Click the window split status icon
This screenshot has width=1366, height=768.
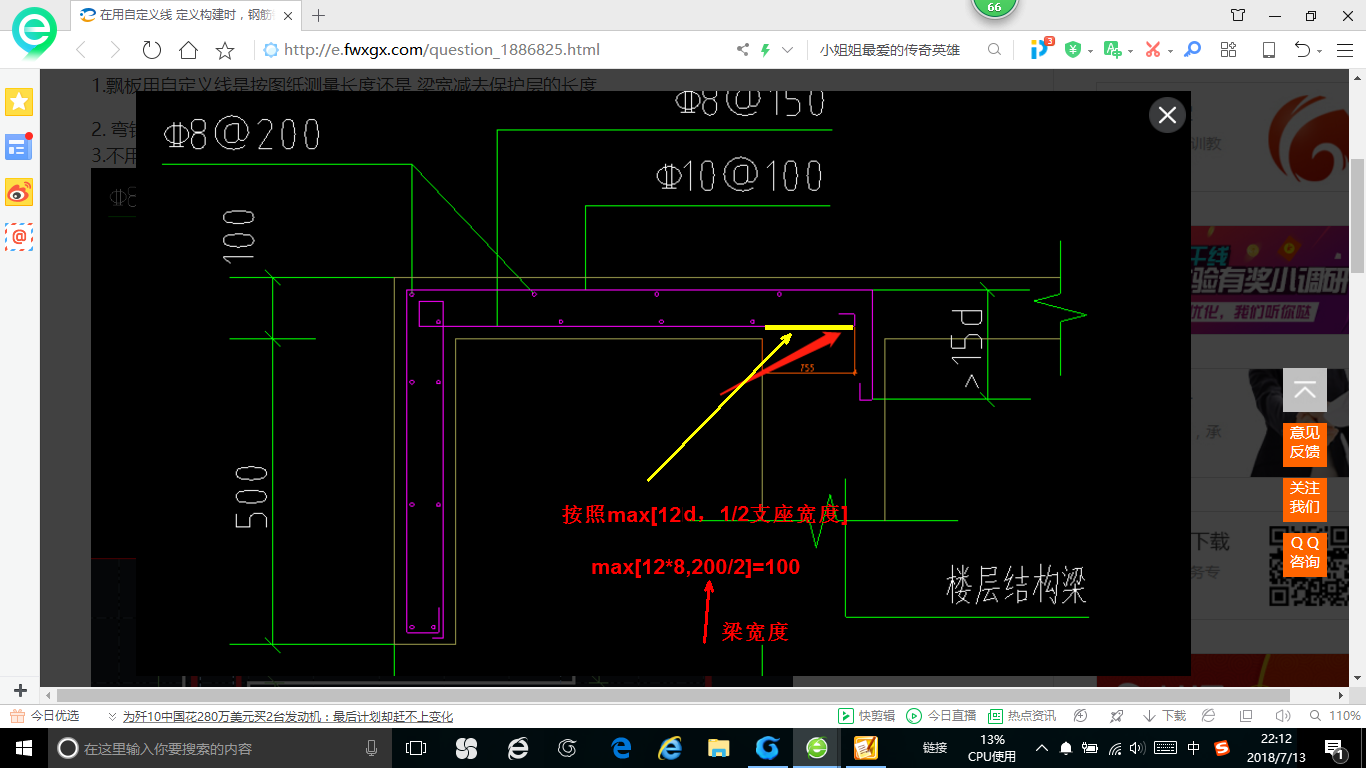click(1246, 716)
